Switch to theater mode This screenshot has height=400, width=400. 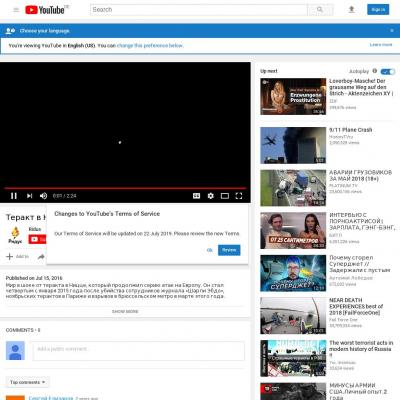225,196
